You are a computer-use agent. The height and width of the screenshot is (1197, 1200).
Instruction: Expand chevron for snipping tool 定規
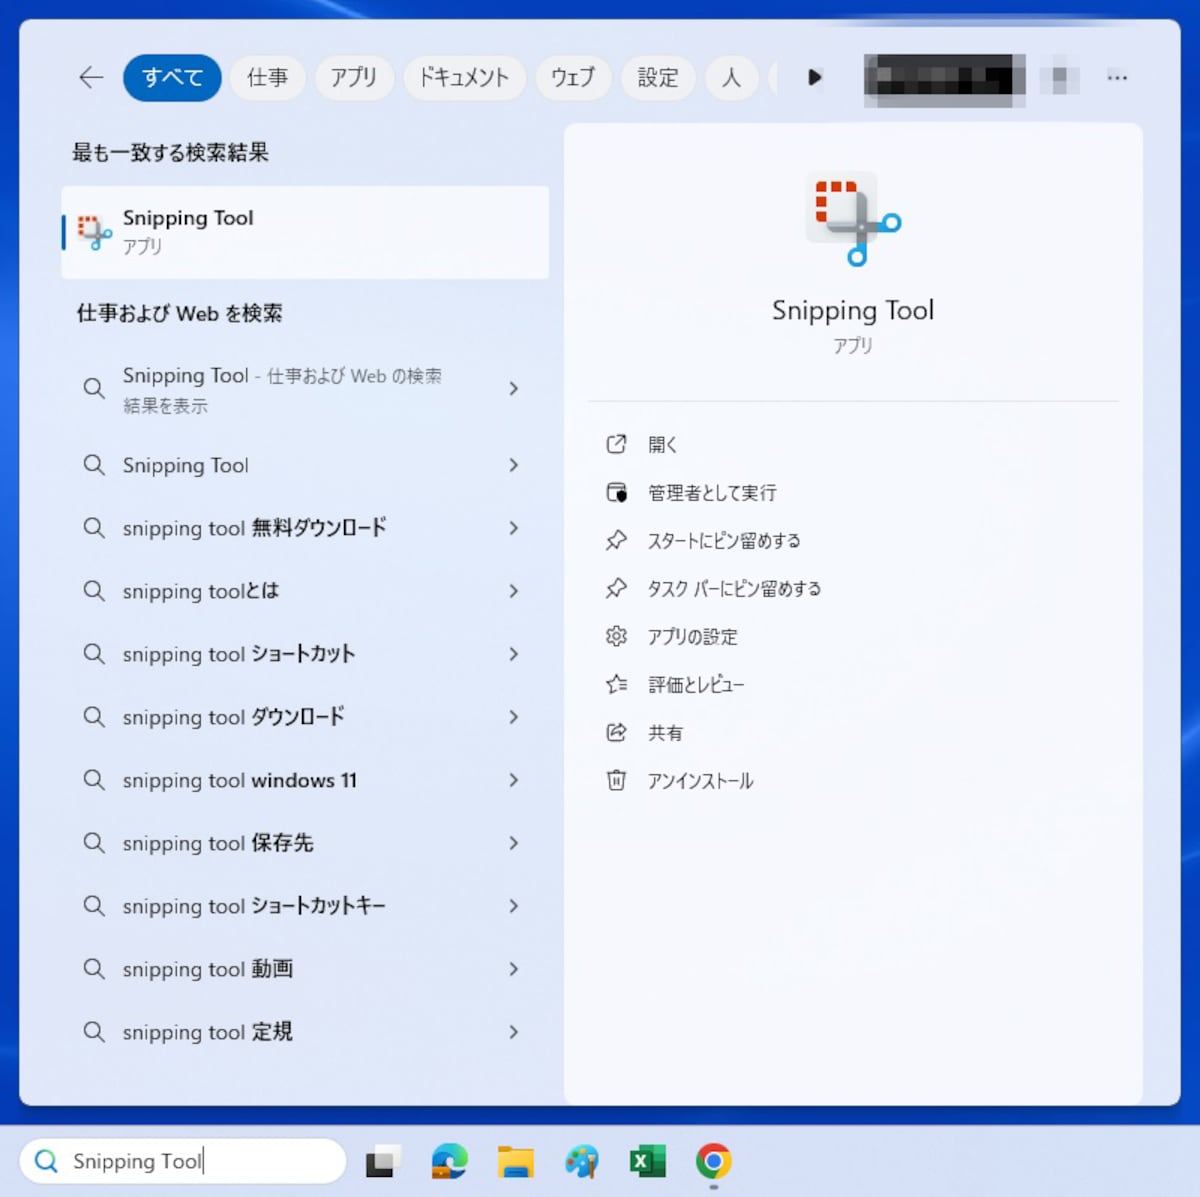[514, 1032]
